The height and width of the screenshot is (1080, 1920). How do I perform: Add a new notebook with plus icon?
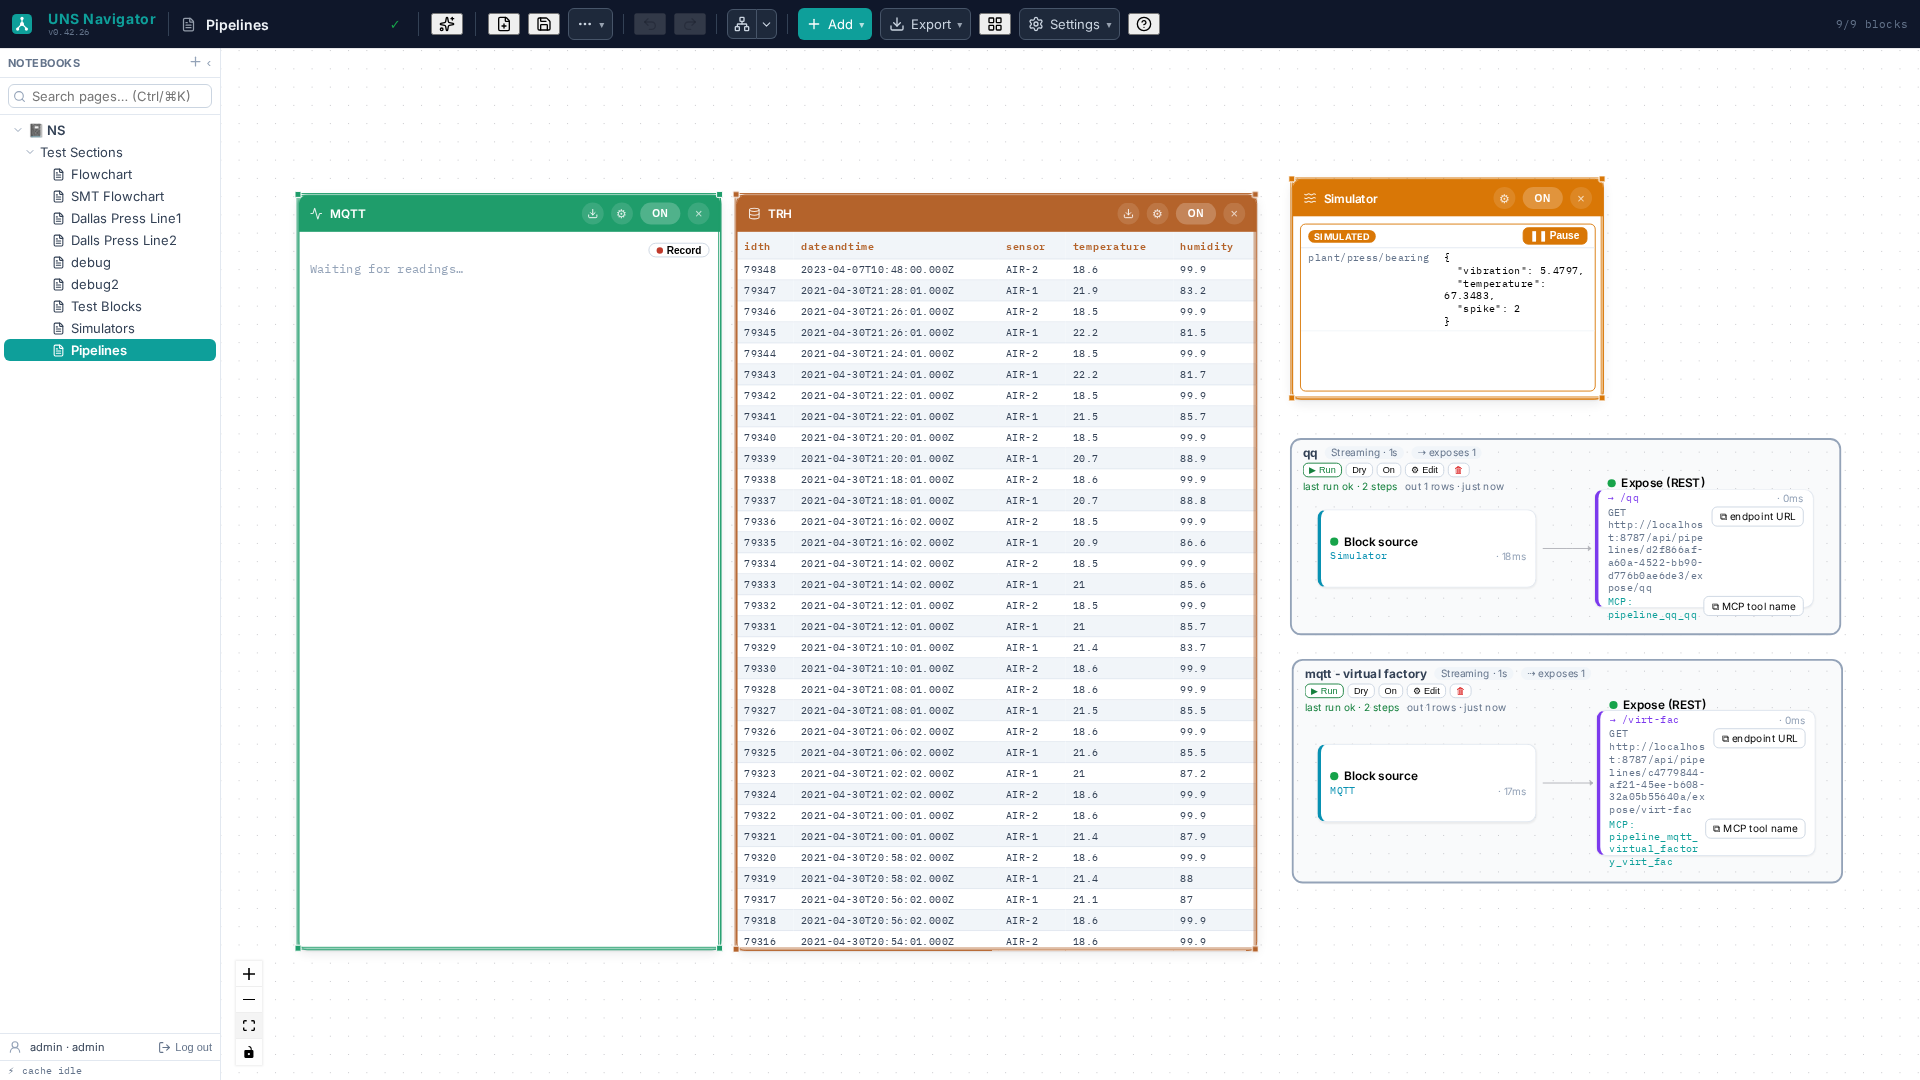point(195,62)
